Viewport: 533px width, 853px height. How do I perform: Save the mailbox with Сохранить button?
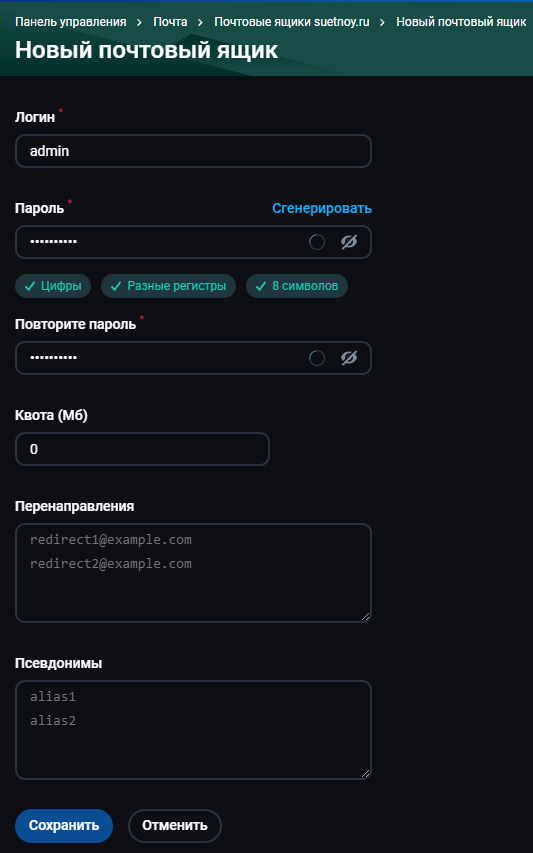[64, 825]
